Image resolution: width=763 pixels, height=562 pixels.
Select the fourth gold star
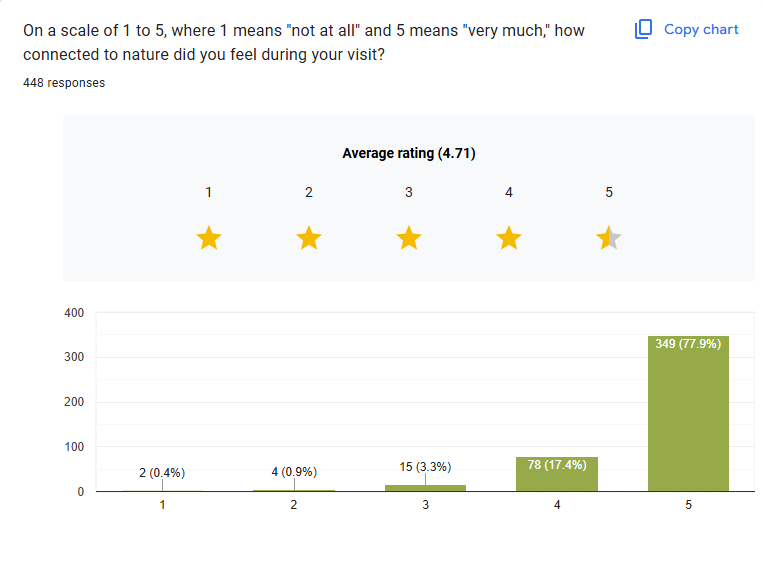pyautogui.click(x=509, y=238)
